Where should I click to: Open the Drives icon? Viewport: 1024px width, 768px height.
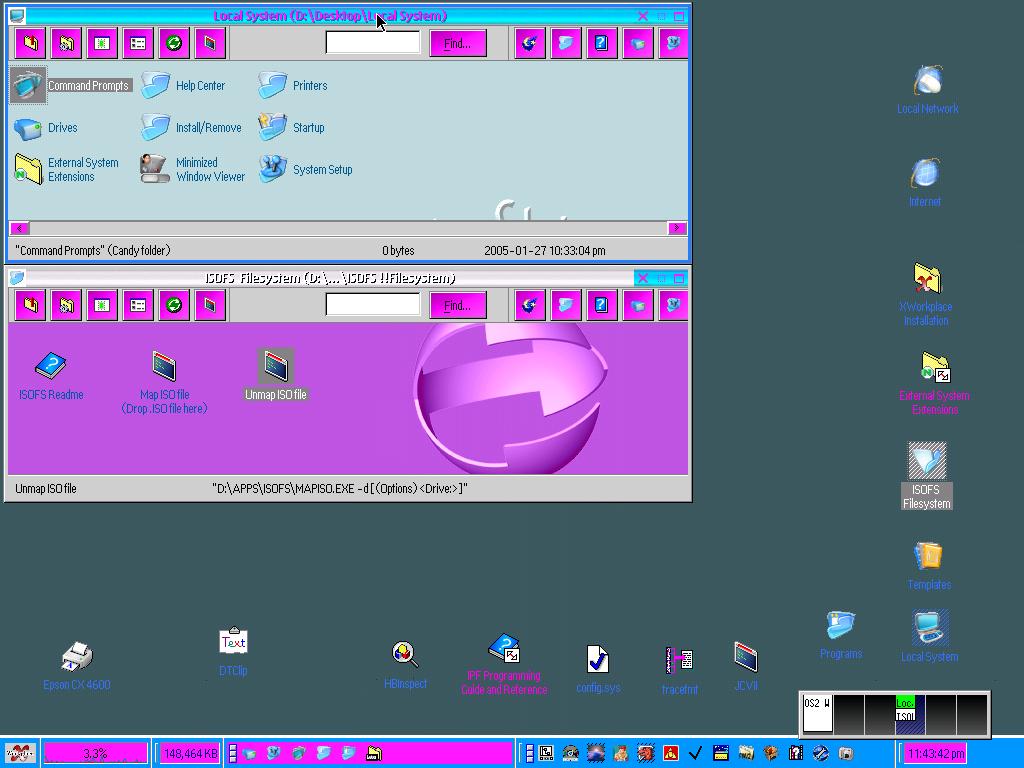[28, 128]
